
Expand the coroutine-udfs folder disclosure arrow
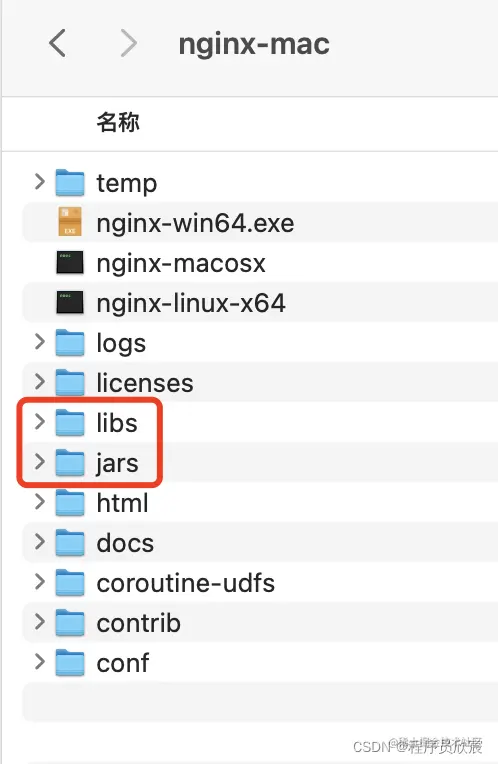tap(40, 581)
